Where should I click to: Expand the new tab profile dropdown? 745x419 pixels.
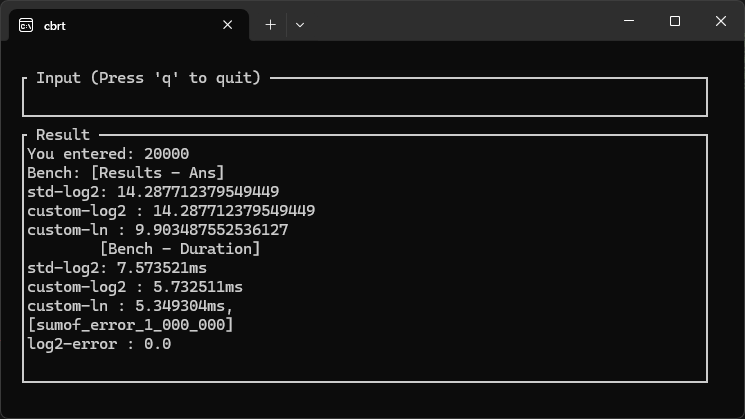click(300, 25)
